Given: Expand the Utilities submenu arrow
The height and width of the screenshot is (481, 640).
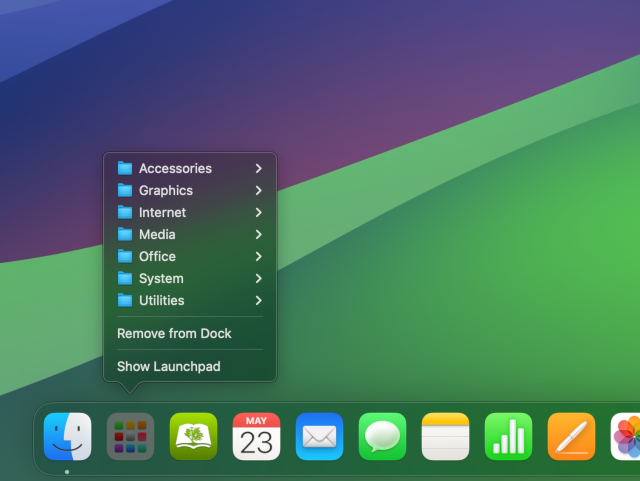Looking at the screenshot, I should pos(258,301).
